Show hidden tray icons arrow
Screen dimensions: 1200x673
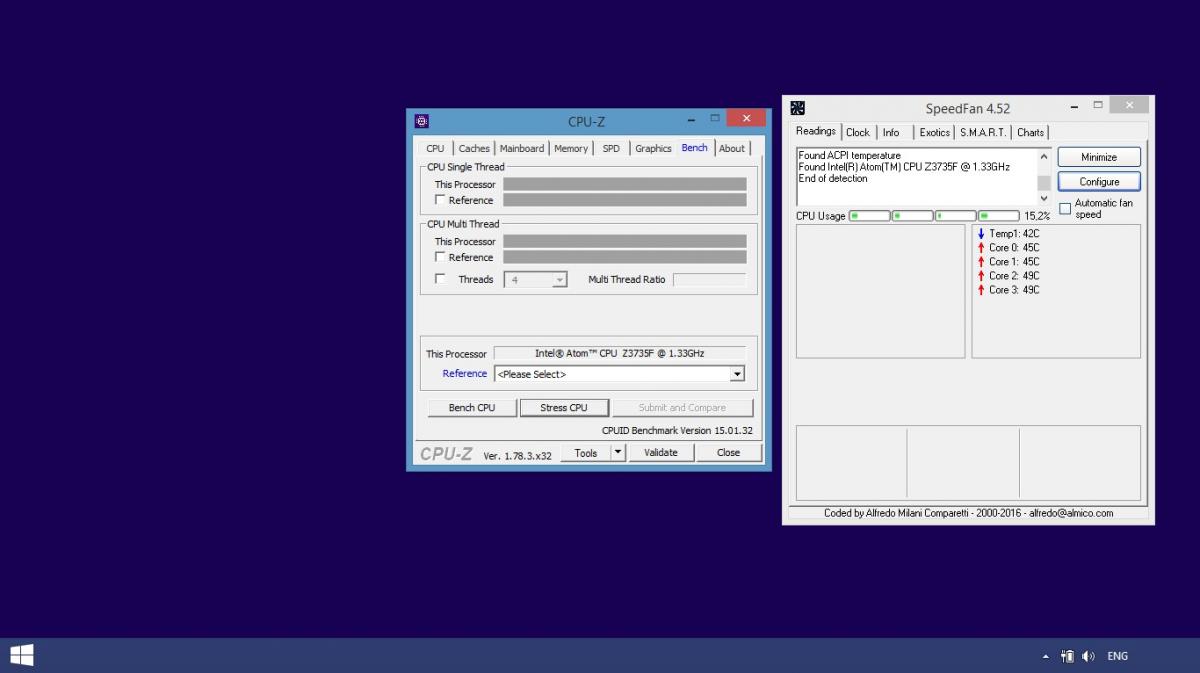coord(1046,657)
